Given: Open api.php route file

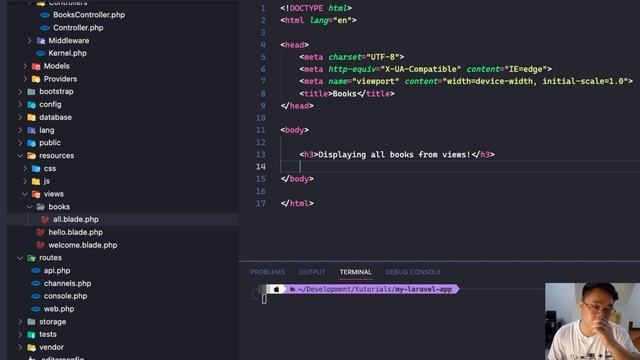Looking at the screenshot, I should (57, 270).
